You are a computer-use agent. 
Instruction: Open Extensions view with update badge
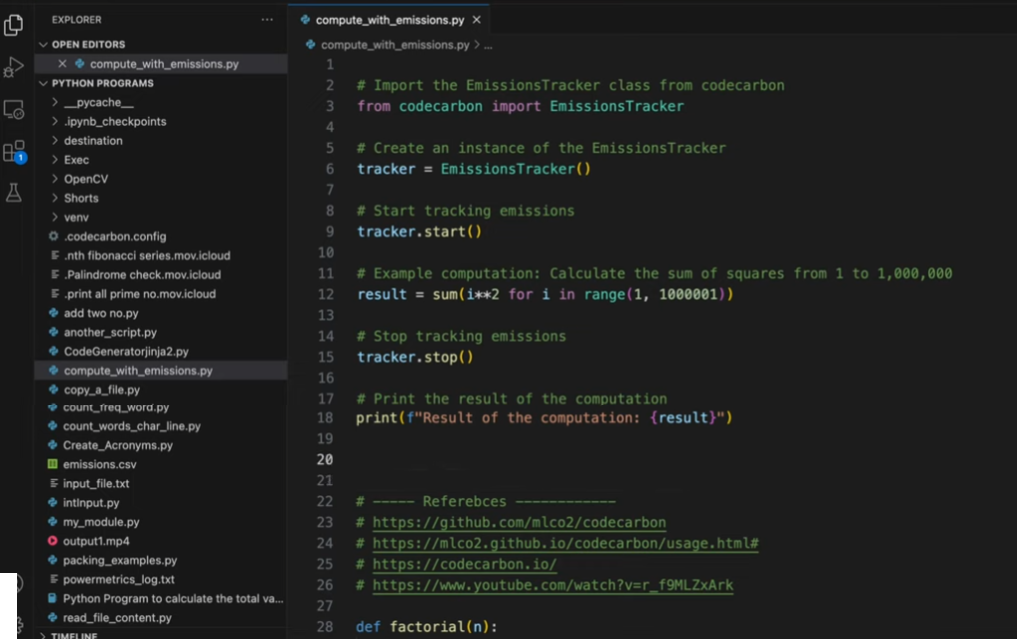14,151
